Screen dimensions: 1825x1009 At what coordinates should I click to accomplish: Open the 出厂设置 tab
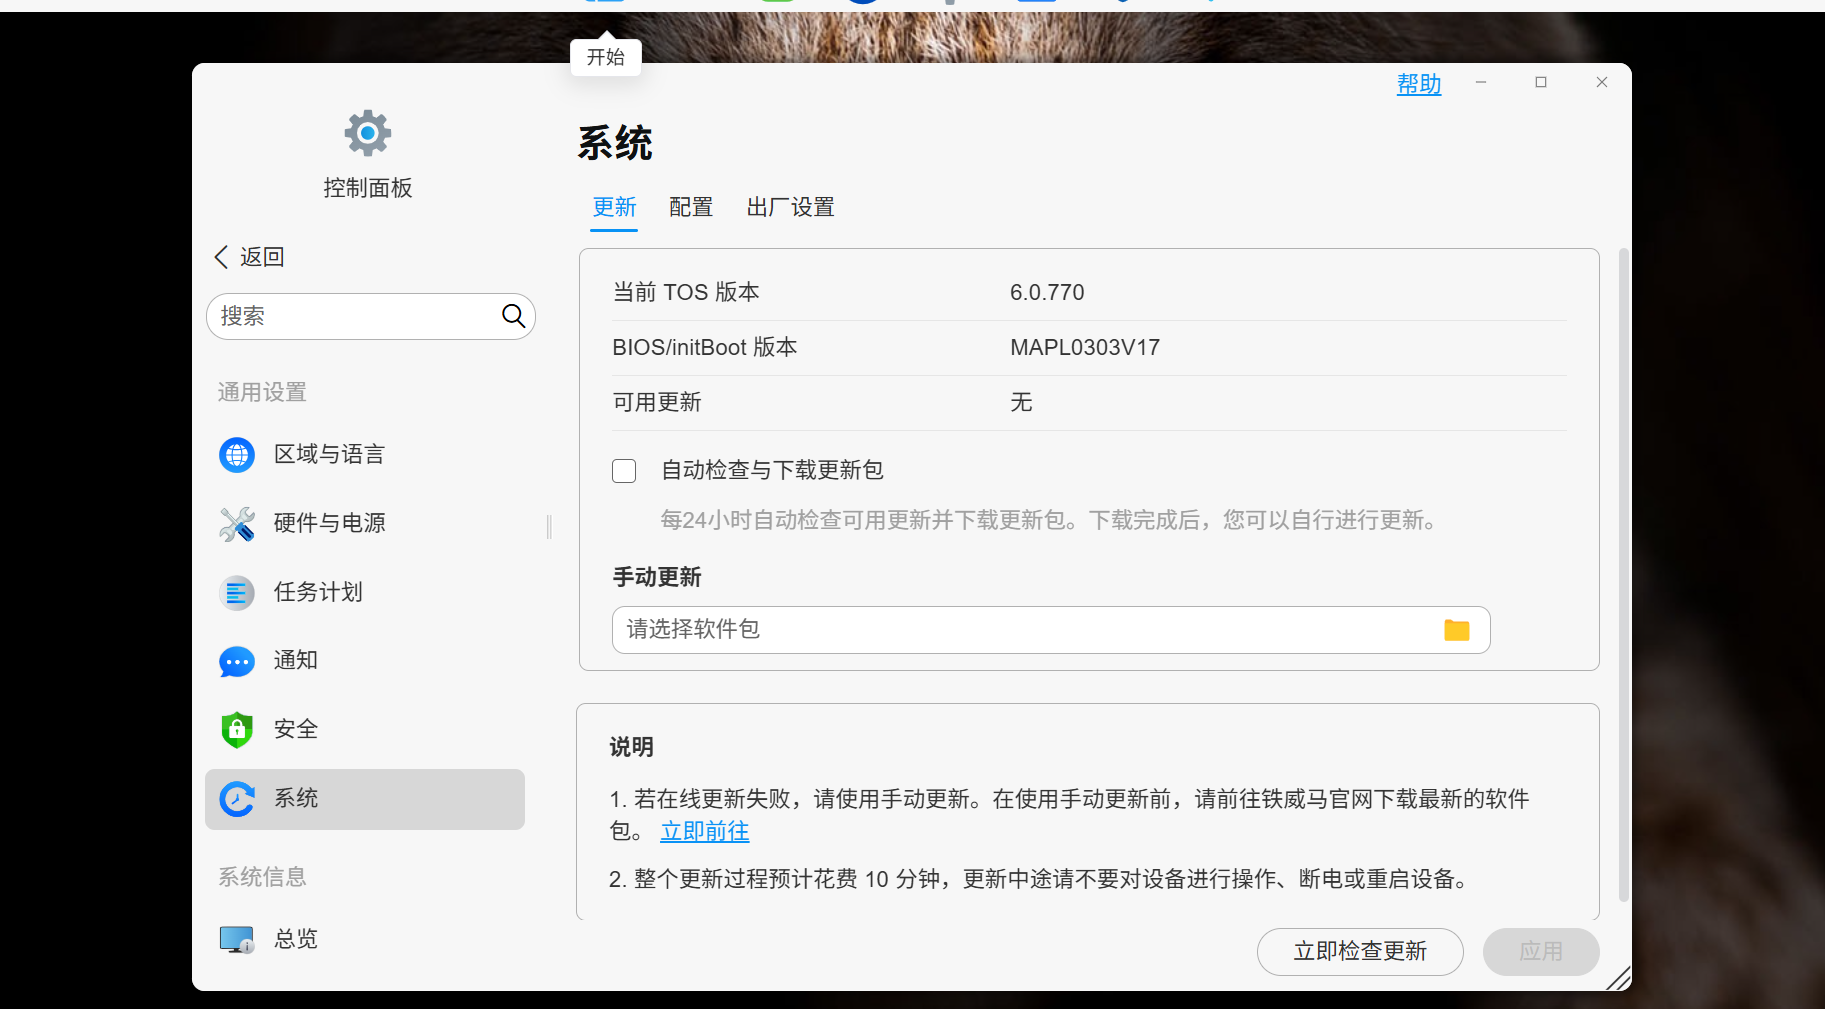tap(791, 207)
